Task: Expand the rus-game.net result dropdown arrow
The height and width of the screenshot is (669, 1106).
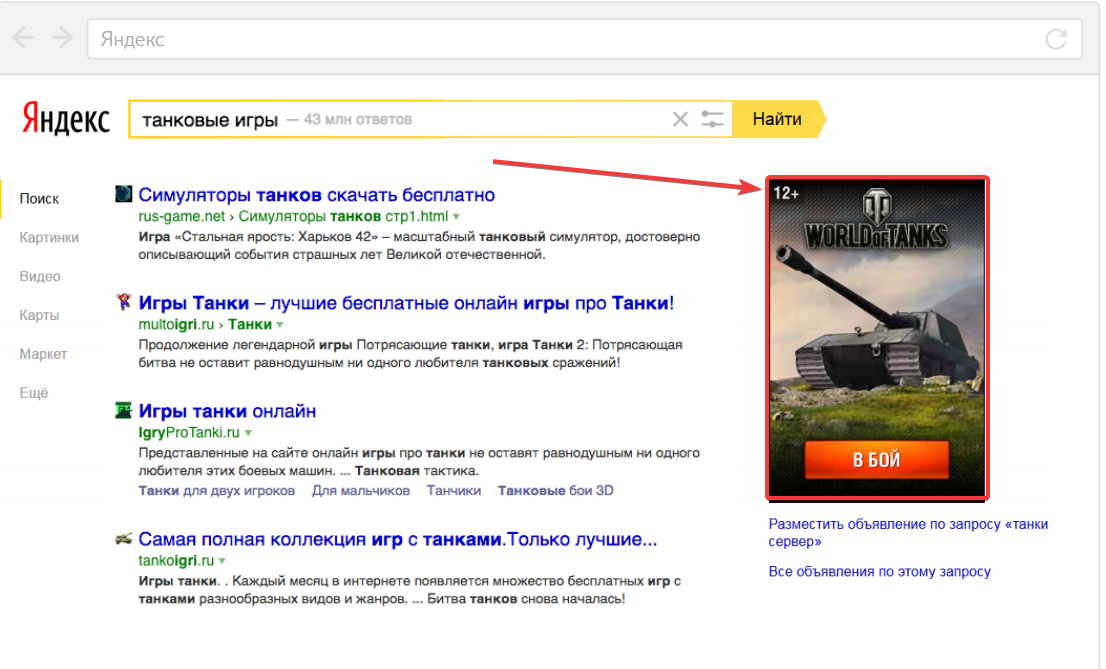Action: pyautogui.click(x=456, y=217)
